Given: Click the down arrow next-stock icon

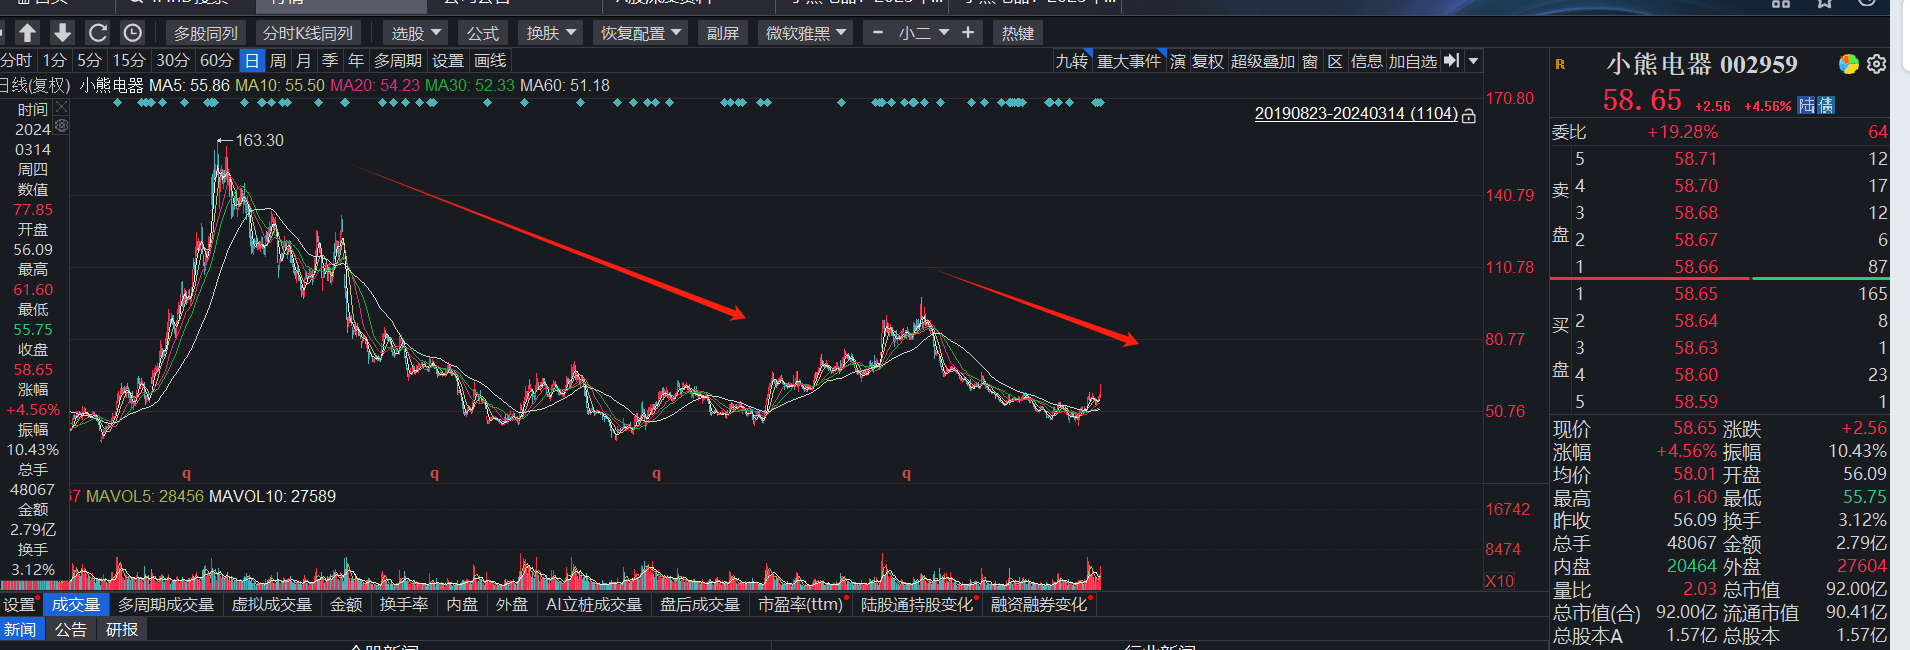Looking at the screenshot, I should (x=62, y=33).
